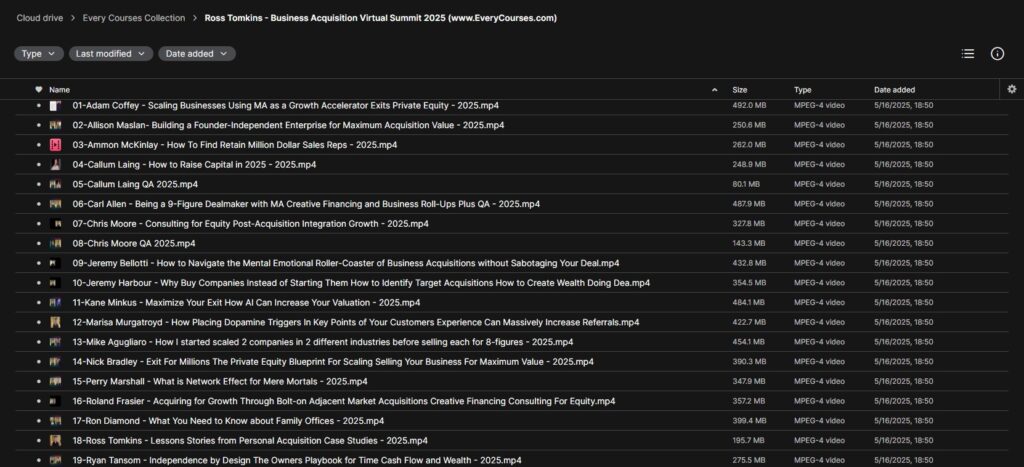Click the 250.6 MB size cell

pyautogui.click(x=748, y=125)
